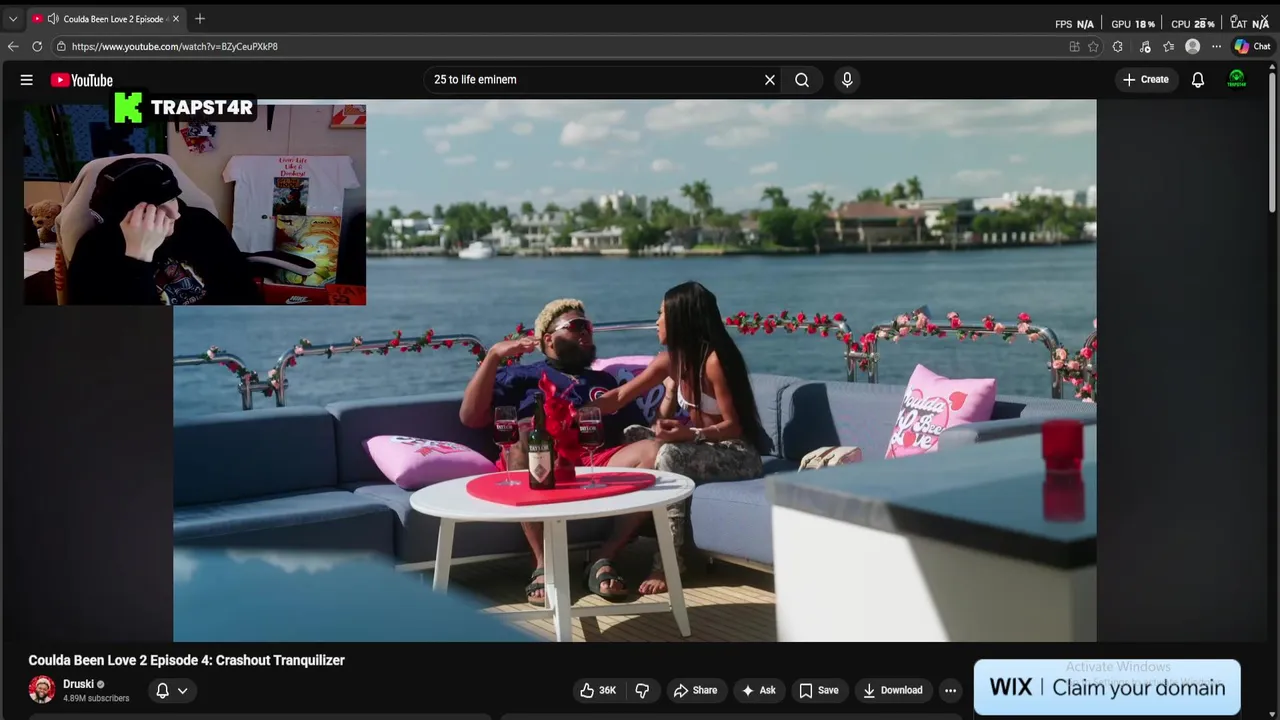Viewport: 1280px width, 720px height.
Task: Open the tab search dropdown arrow
Action: coord(13,19)
